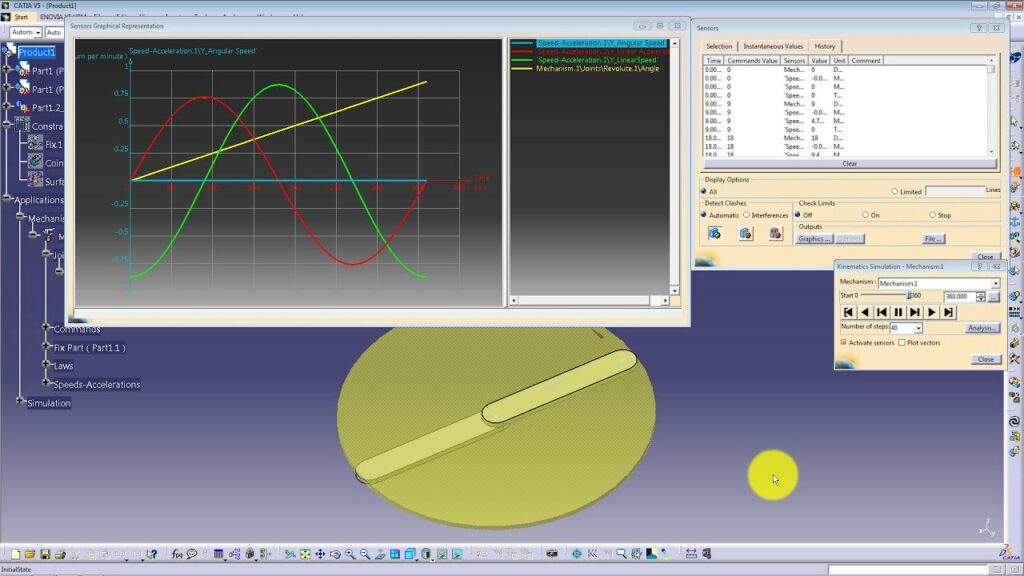
Task: Select the Zoom In tool icon
Action: tap(351, 551)
